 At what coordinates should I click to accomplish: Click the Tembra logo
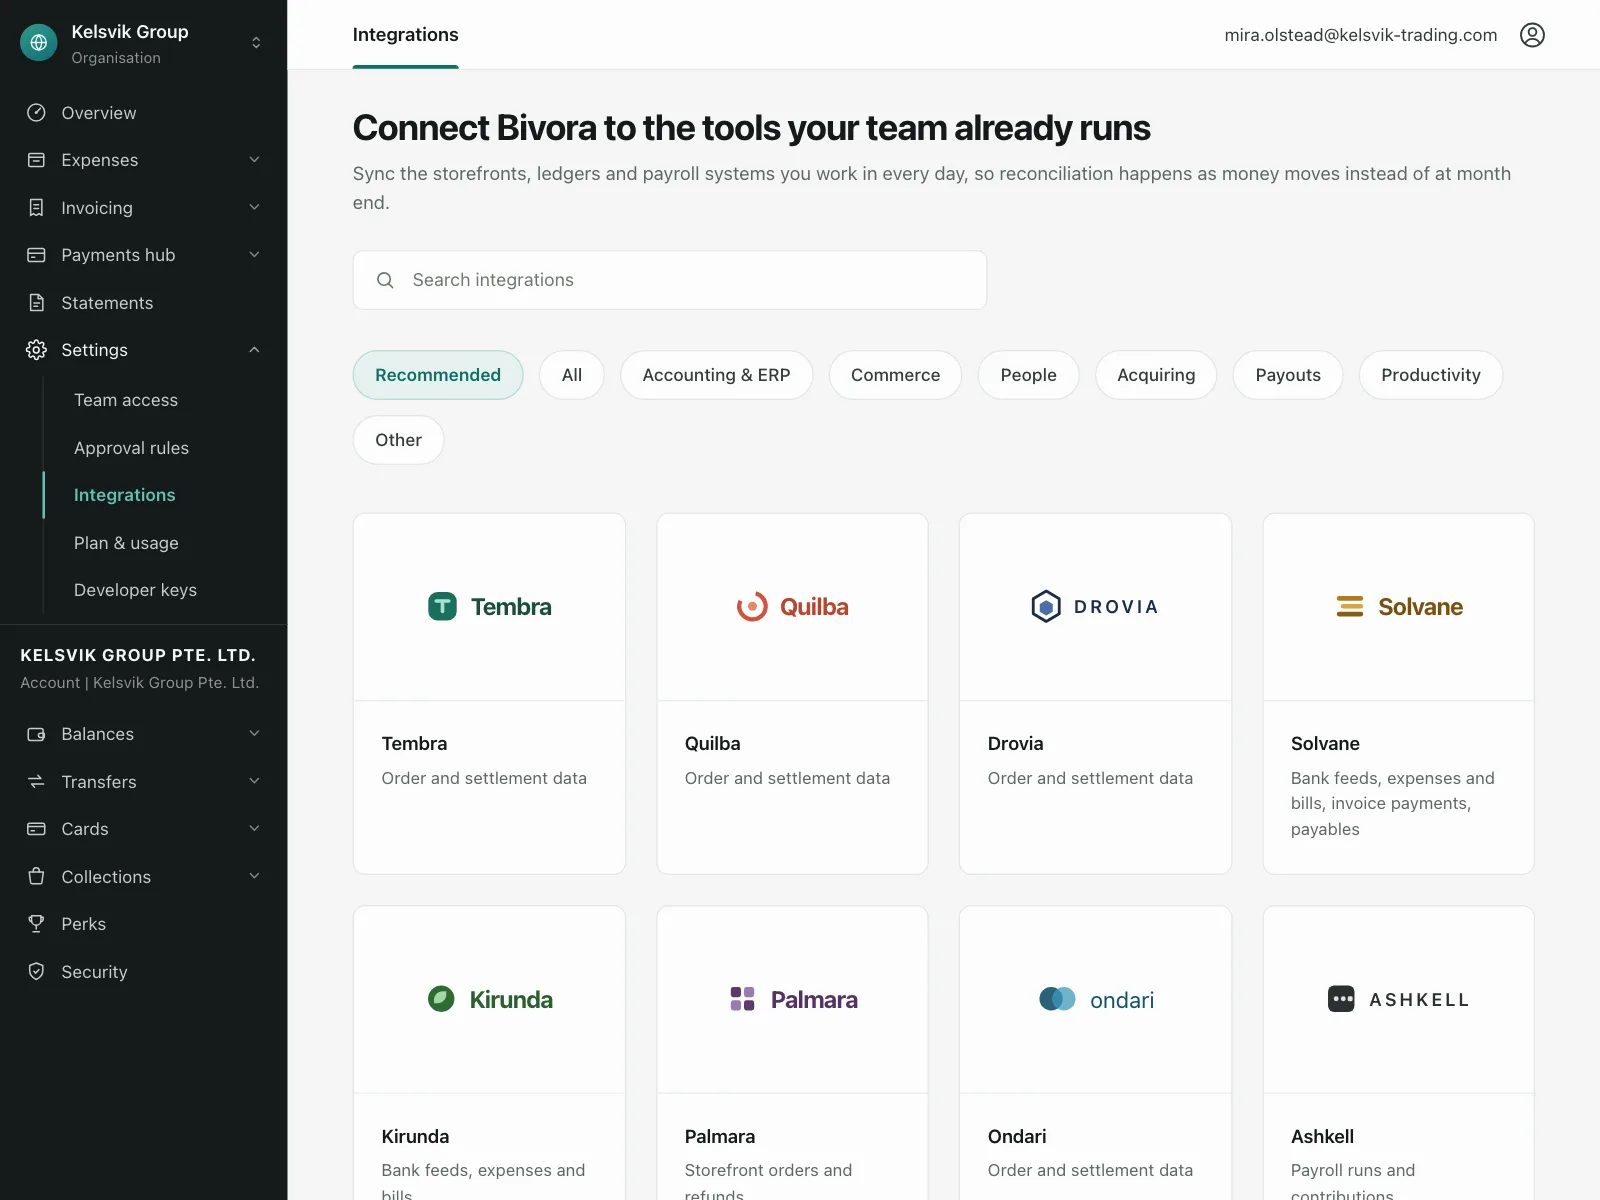coord(489,607)
